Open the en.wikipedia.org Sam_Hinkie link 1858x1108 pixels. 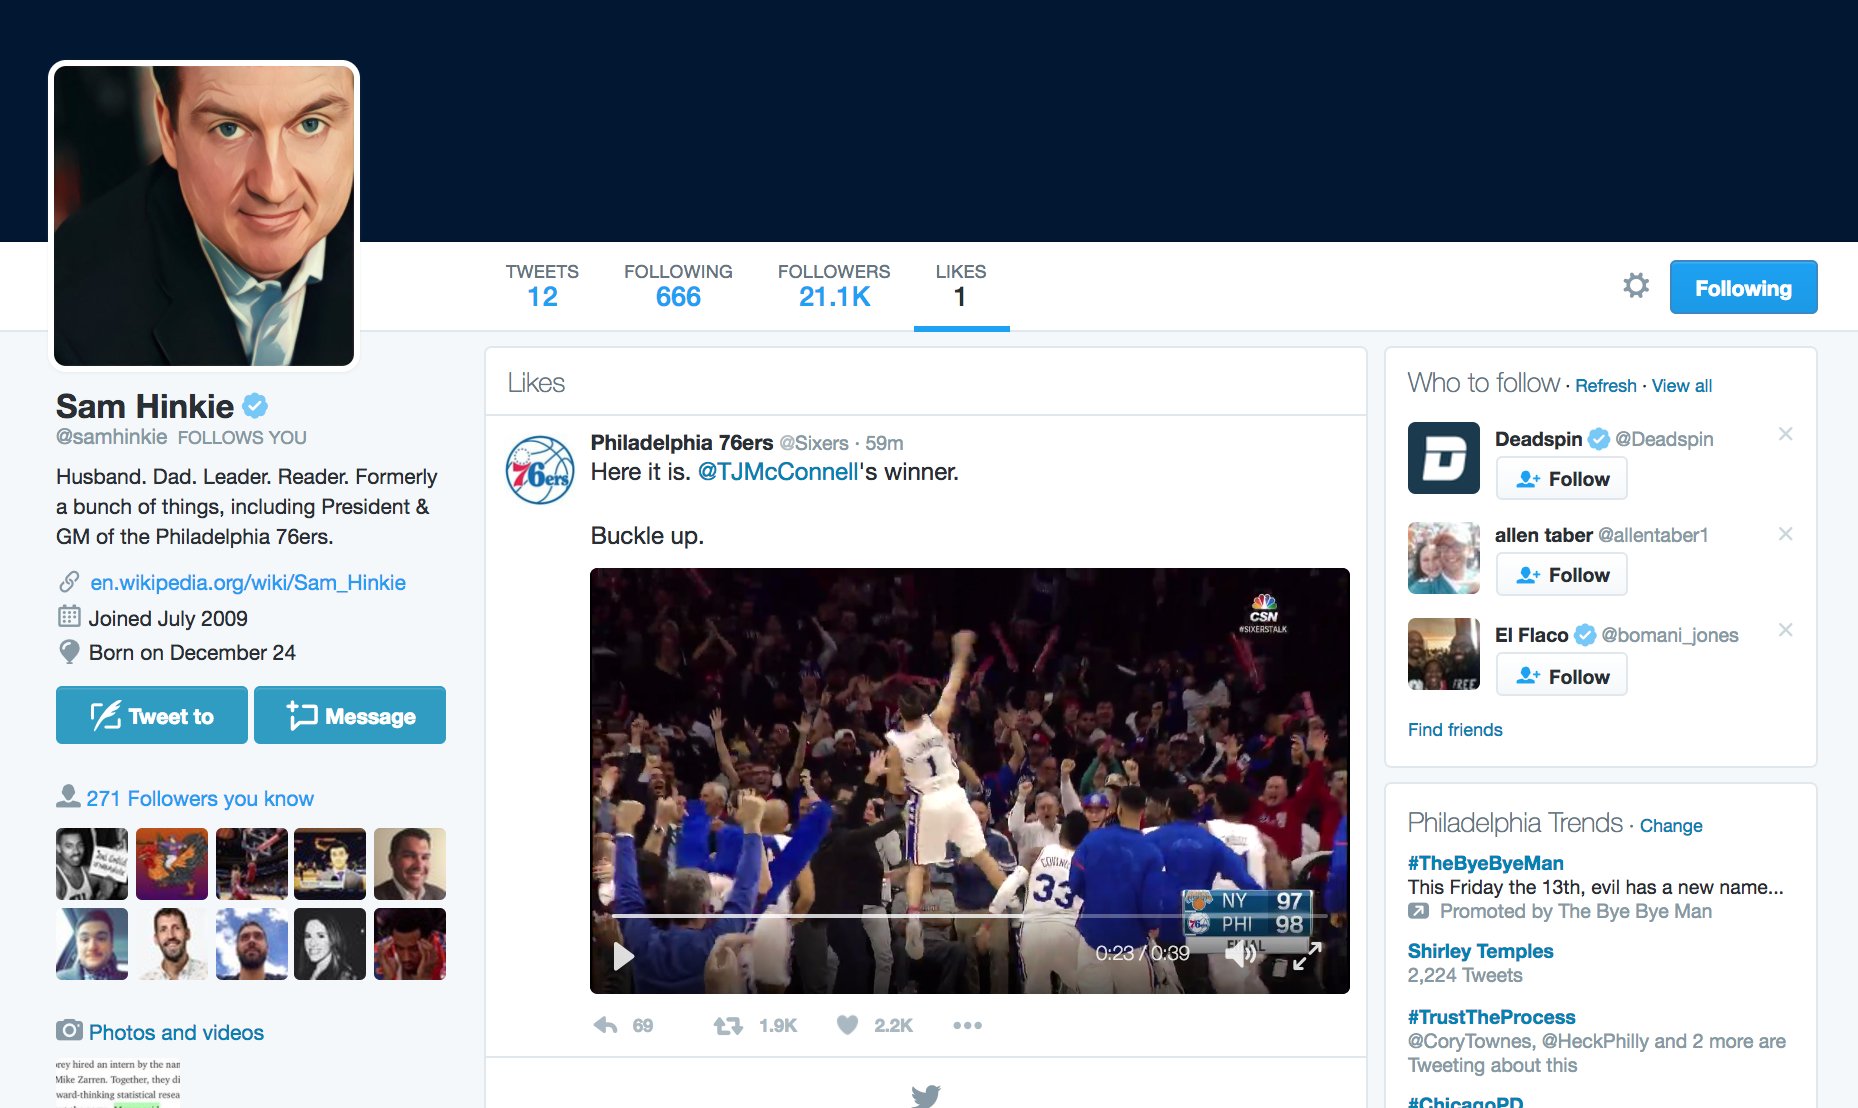(x=248, y=582)
